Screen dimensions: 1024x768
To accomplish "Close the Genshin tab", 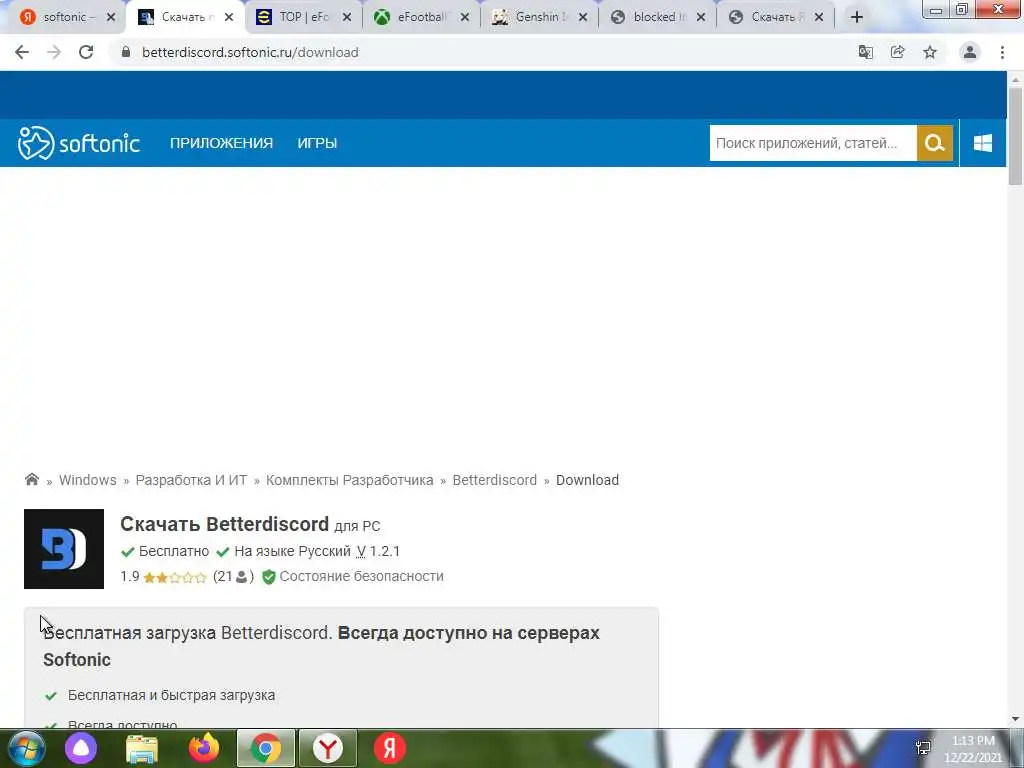I will 583,17.
